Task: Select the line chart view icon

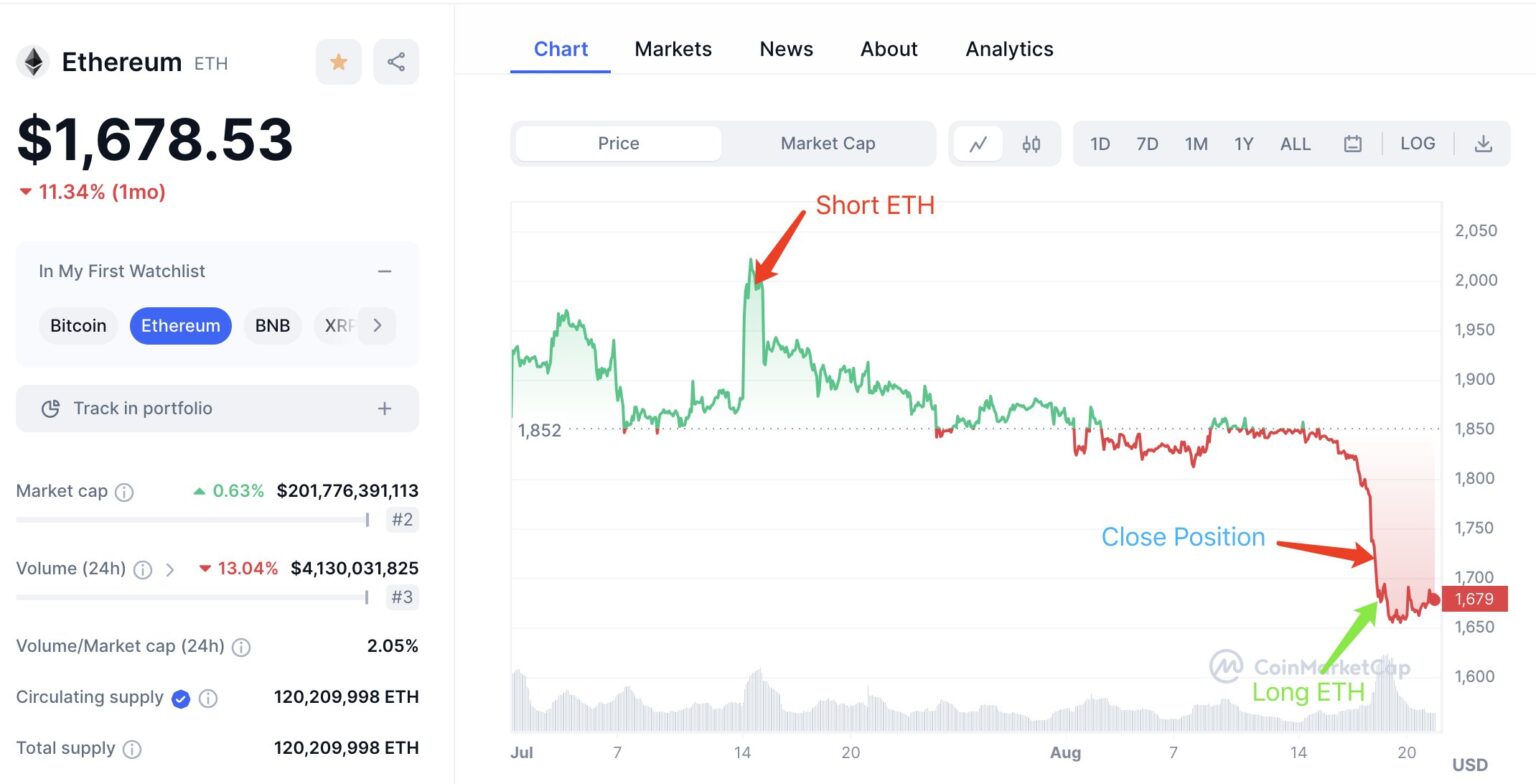Action: [979, 144]
